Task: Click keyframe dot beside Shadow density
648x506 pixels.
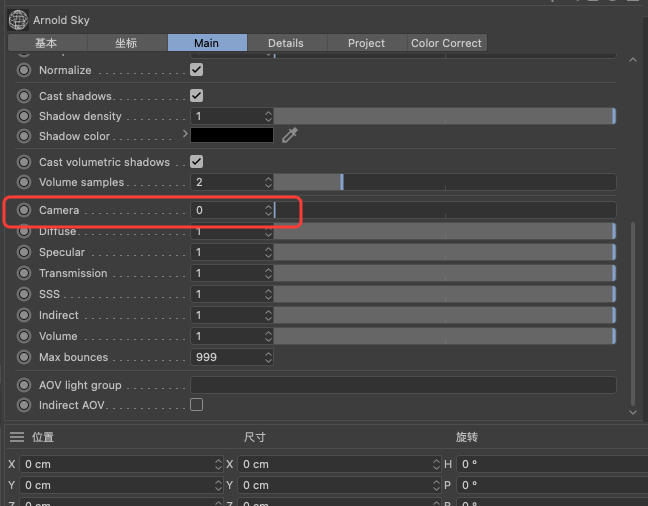Action: point(24,116)
